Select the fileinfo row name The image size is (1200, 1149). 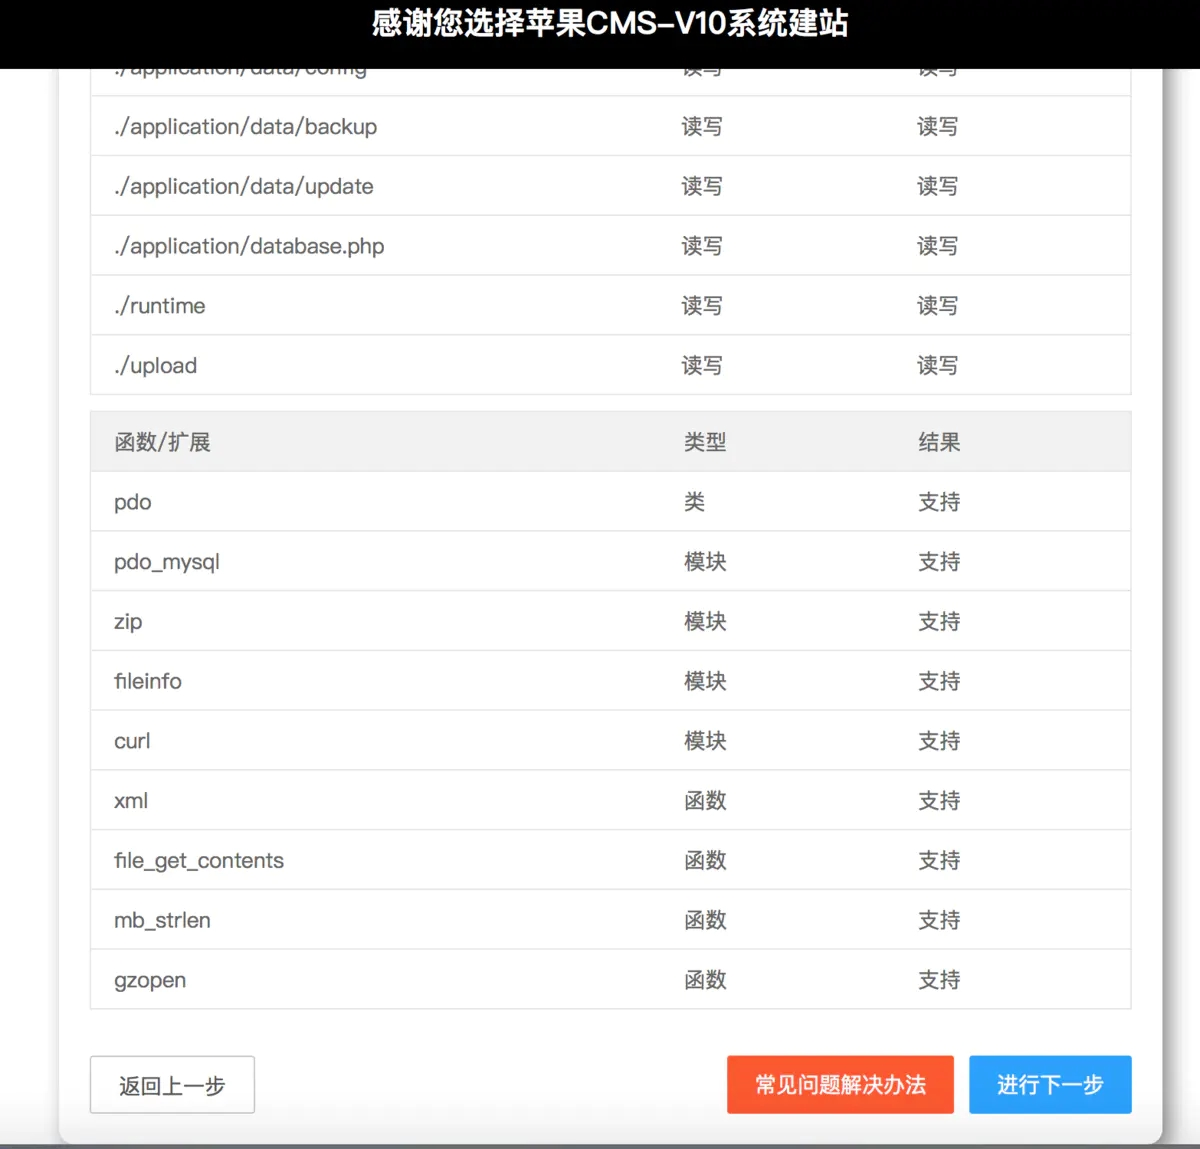pos(148,681)
